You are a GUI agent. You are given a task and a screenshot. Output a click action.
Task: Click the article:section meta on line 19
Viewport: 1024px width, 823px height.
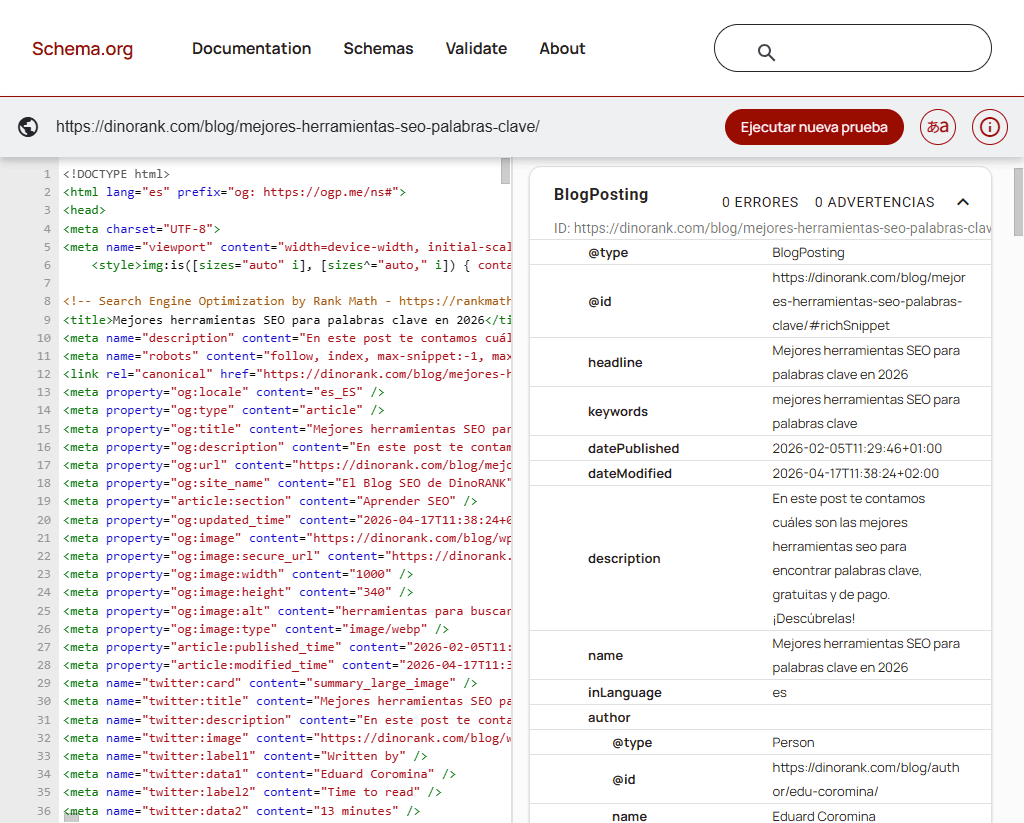tap(270, 501)
